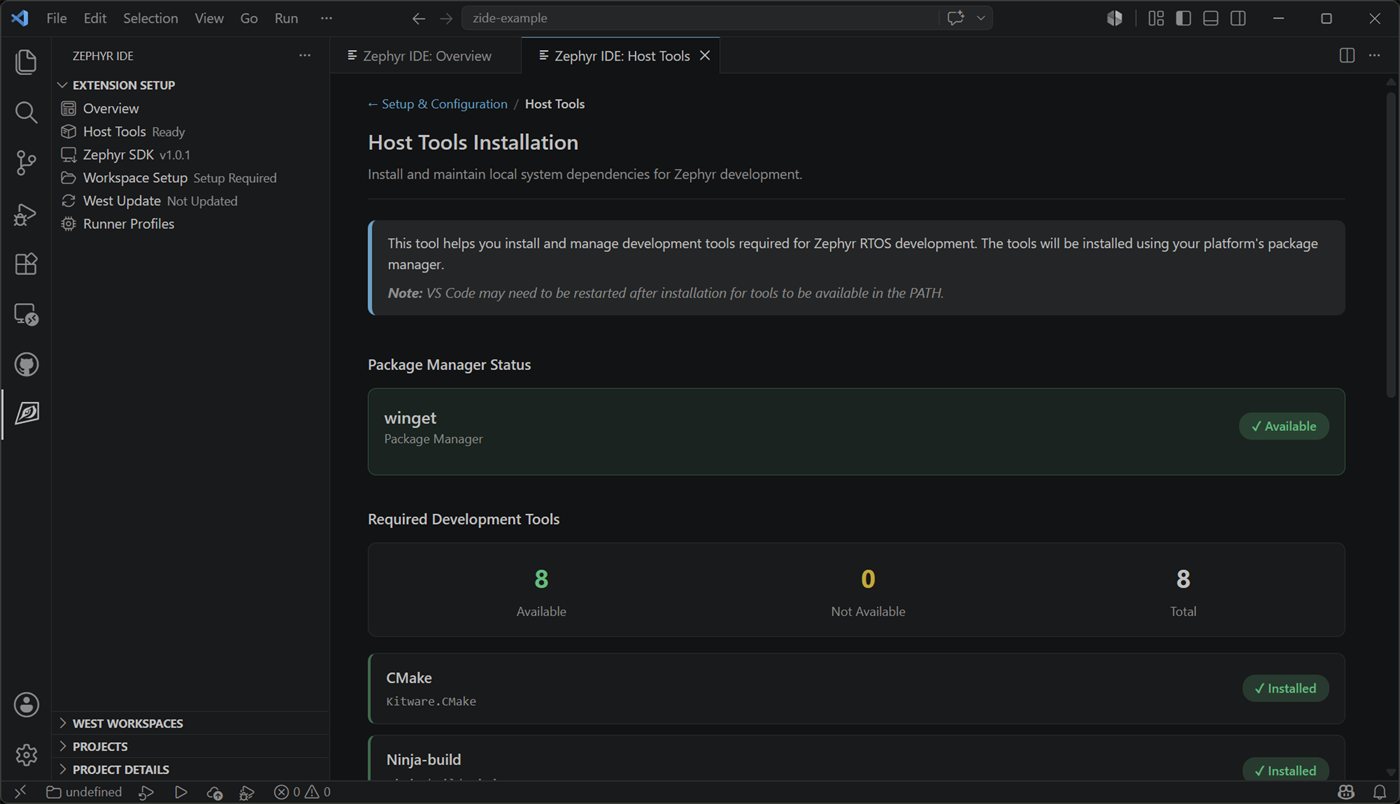
Task: Open notifications bell in status bar
Action: point(1379,792)
